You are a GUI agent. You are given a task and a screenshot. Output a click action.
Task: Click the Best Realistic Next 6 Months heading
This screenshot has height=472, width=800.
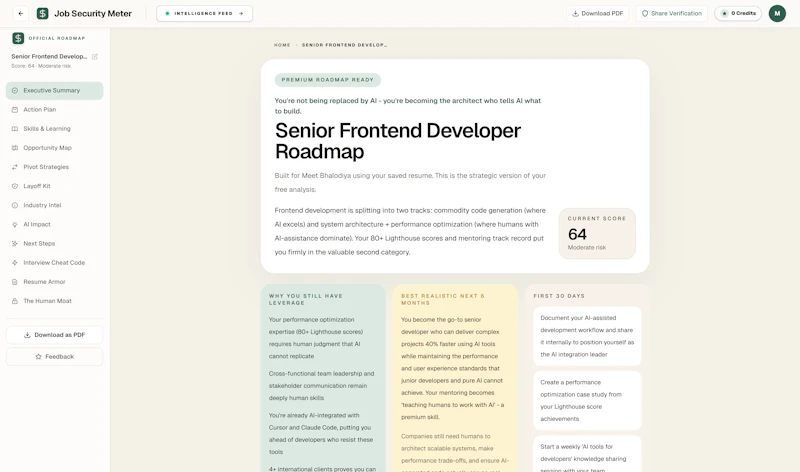pos(443,300)
